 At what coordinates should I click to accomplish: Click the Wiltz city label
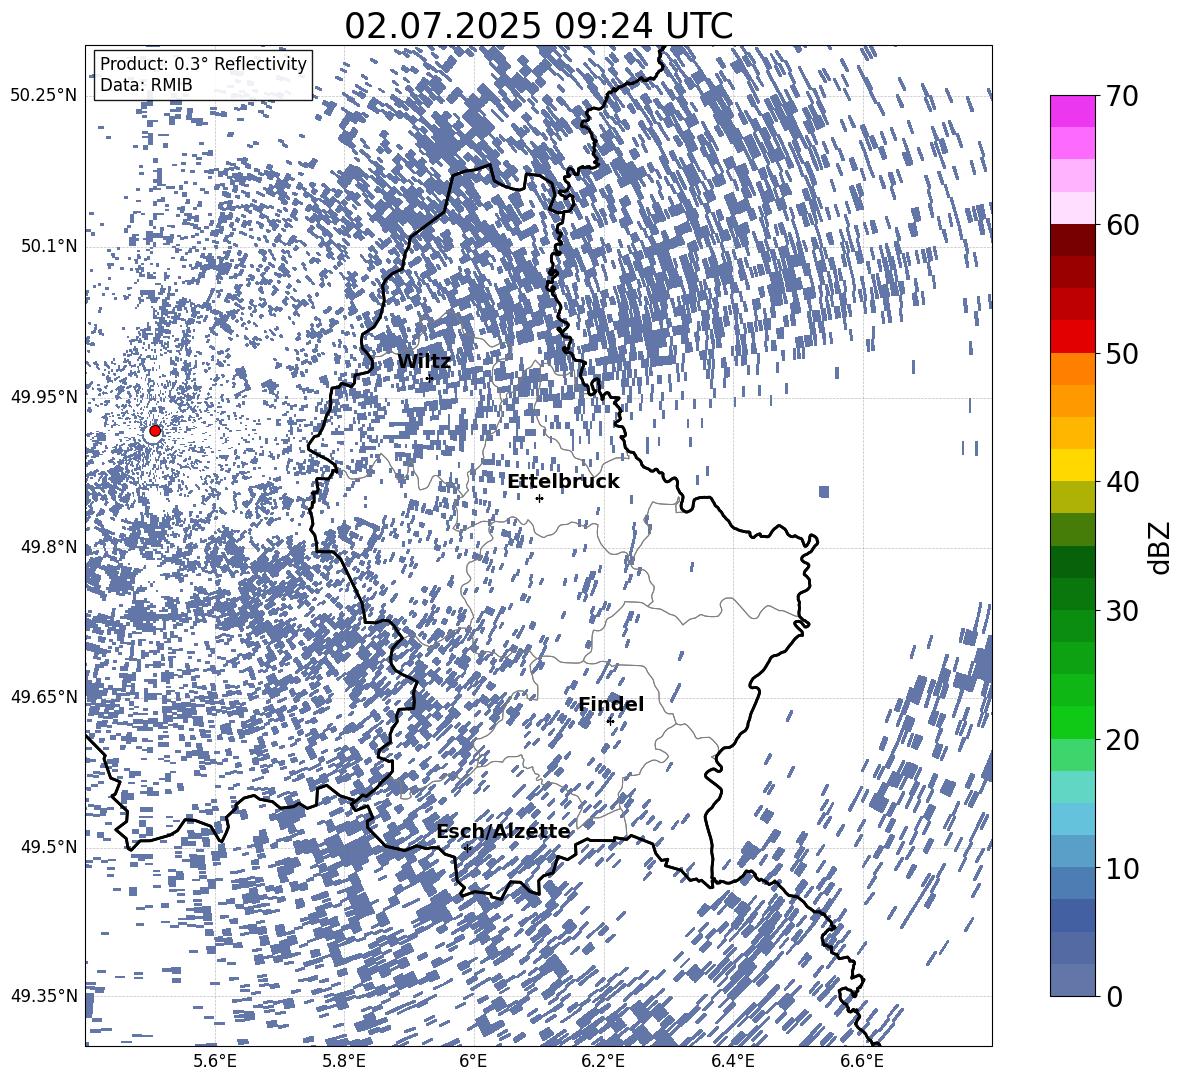click(x=424, y=361)
